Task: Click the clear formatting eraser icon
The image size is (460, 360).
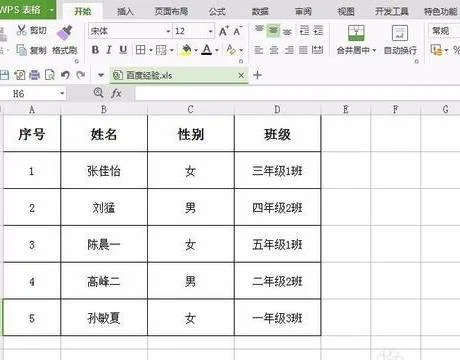Action: (x=231, y=50)
